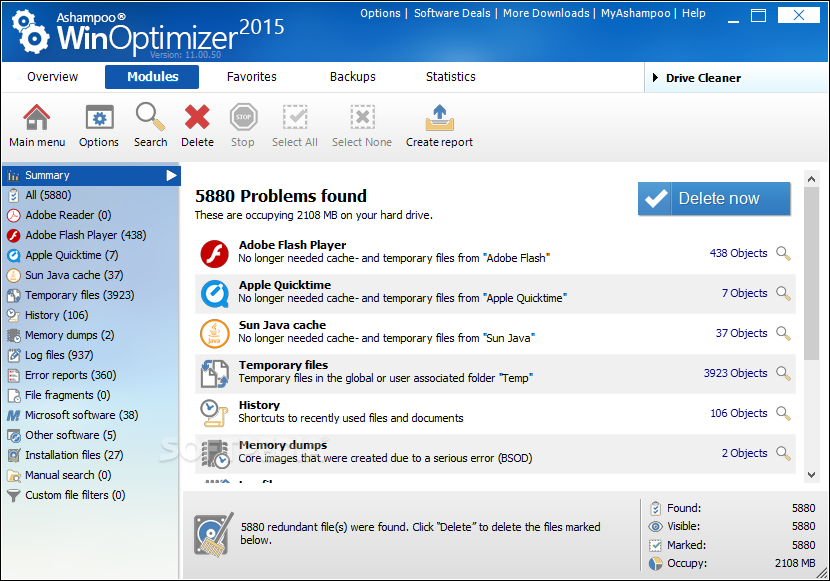Click the 7 Objects link
The height and width of the screenshot is (581, 830).
pyautogui.click(x=744, y=293)
